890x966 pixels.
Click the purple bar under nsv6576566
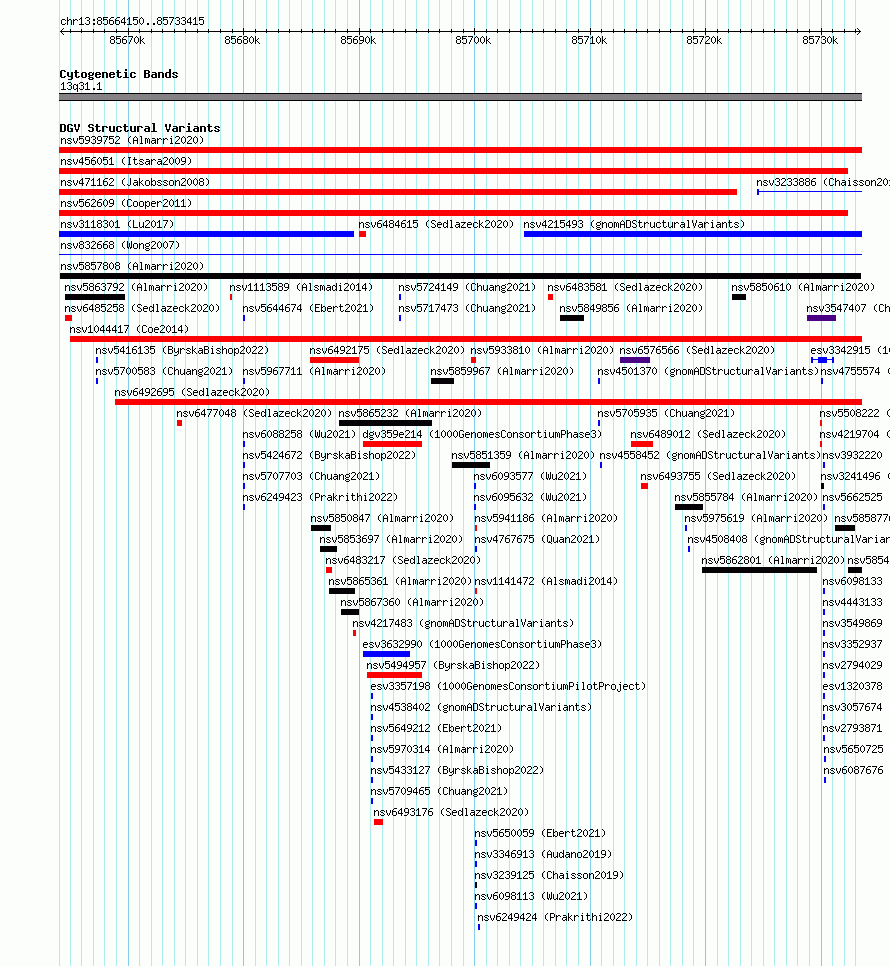pyautogui.click(x=635, y=360)
